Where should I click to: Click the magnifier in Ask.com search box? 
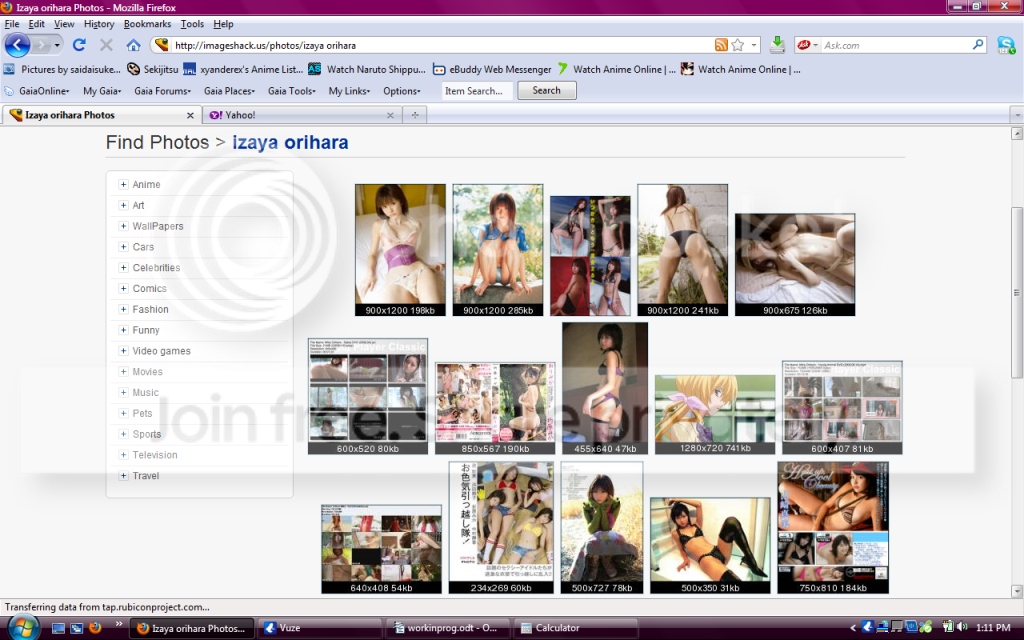point(978,44)
